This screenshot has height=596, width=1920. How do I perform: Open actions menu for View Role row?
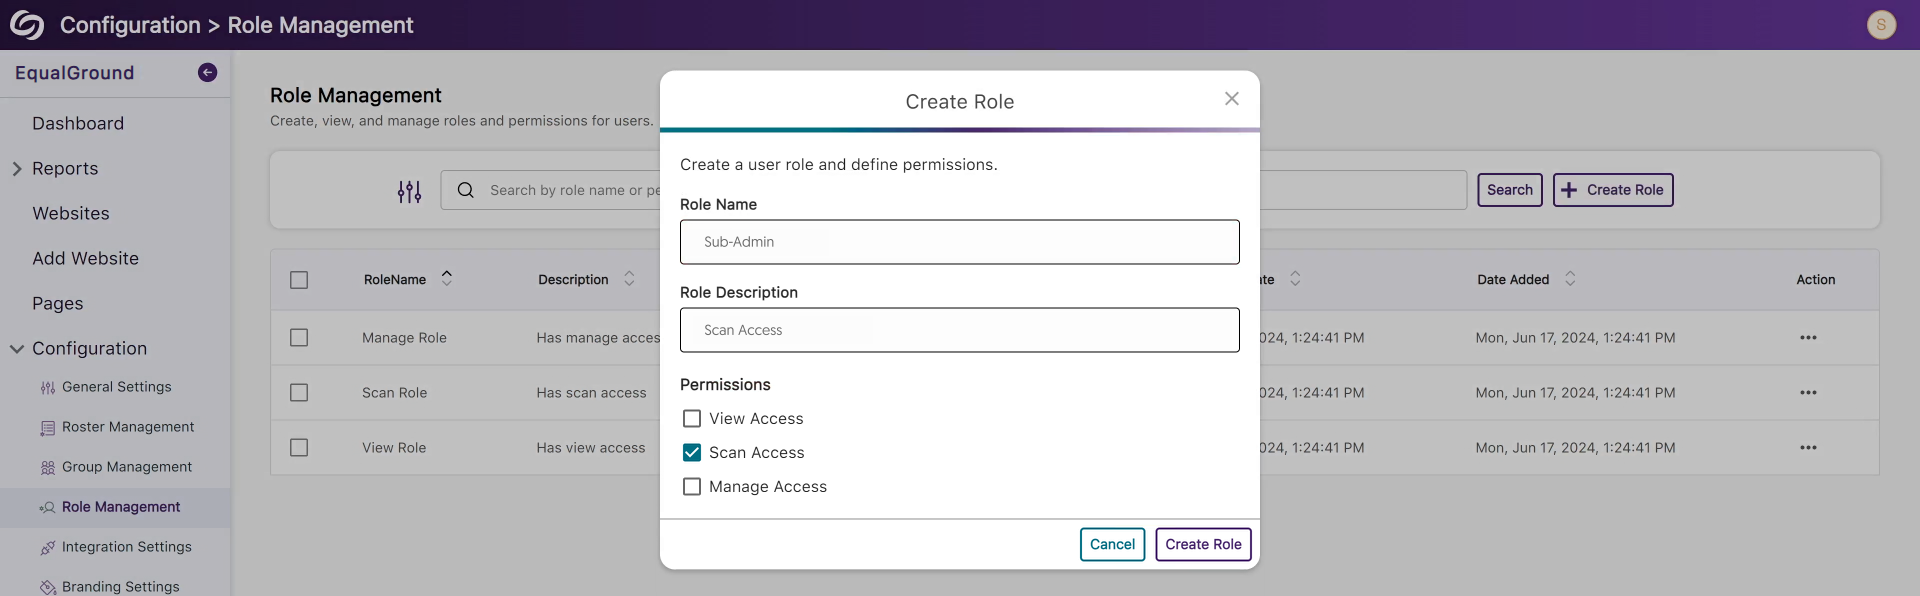[x=1808, y=448]
